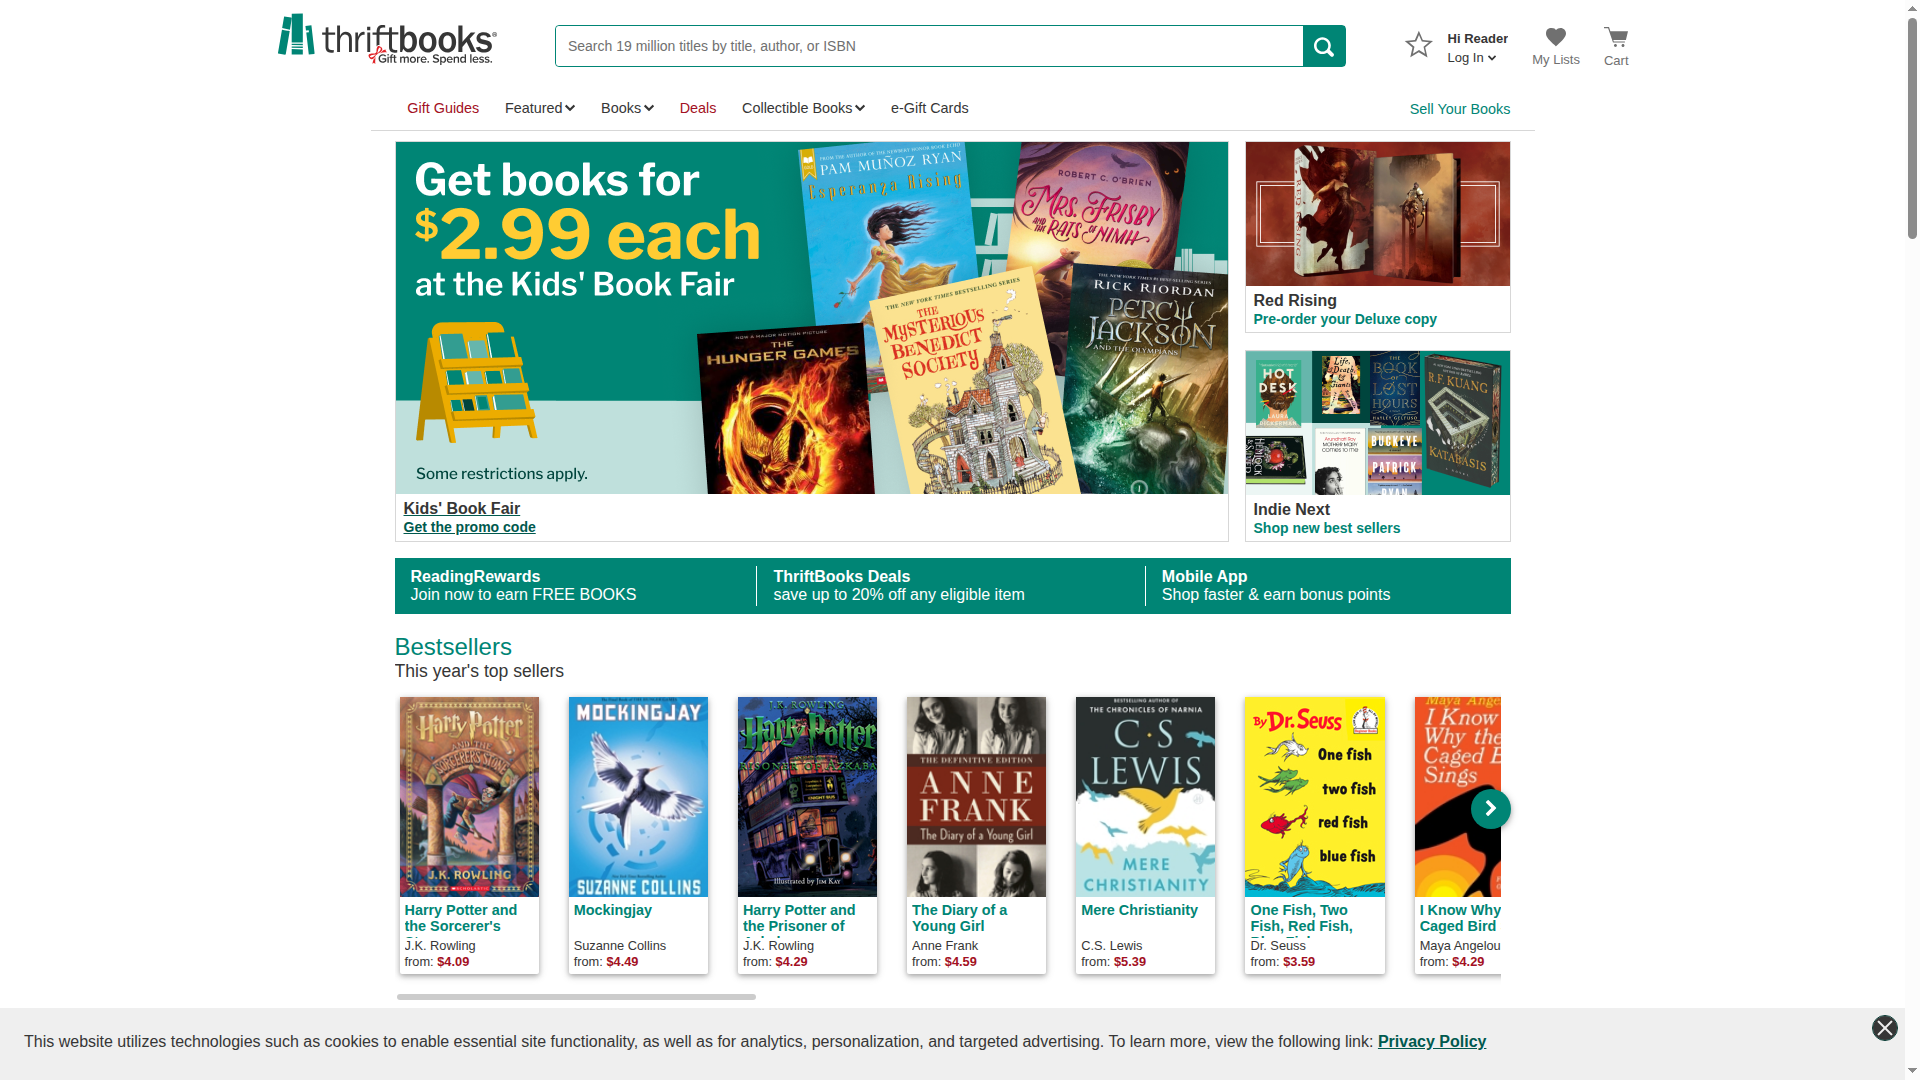Expand the Featured menu
The image size is (1920, 1080).
point(539,108)
